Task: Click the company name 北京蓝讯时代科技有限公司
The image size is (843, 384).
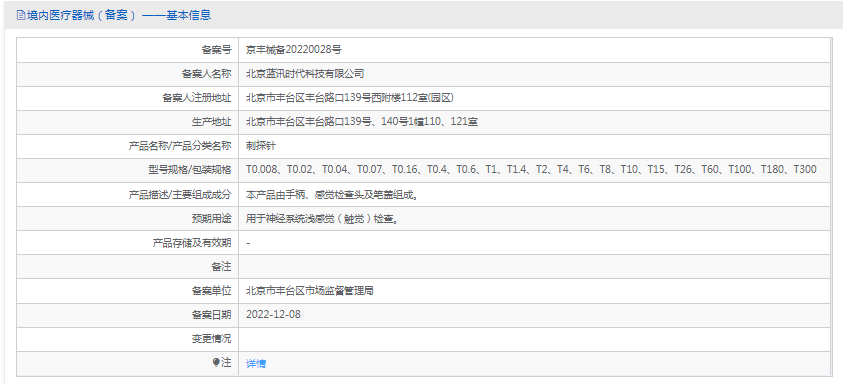Action: coord(305,74)
